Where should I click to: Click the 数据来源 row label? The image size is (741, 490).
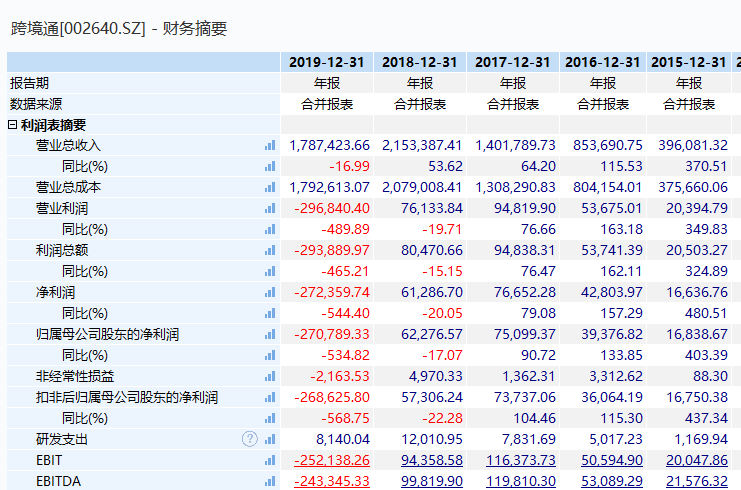pyautogui.click(x=36, y=104)
